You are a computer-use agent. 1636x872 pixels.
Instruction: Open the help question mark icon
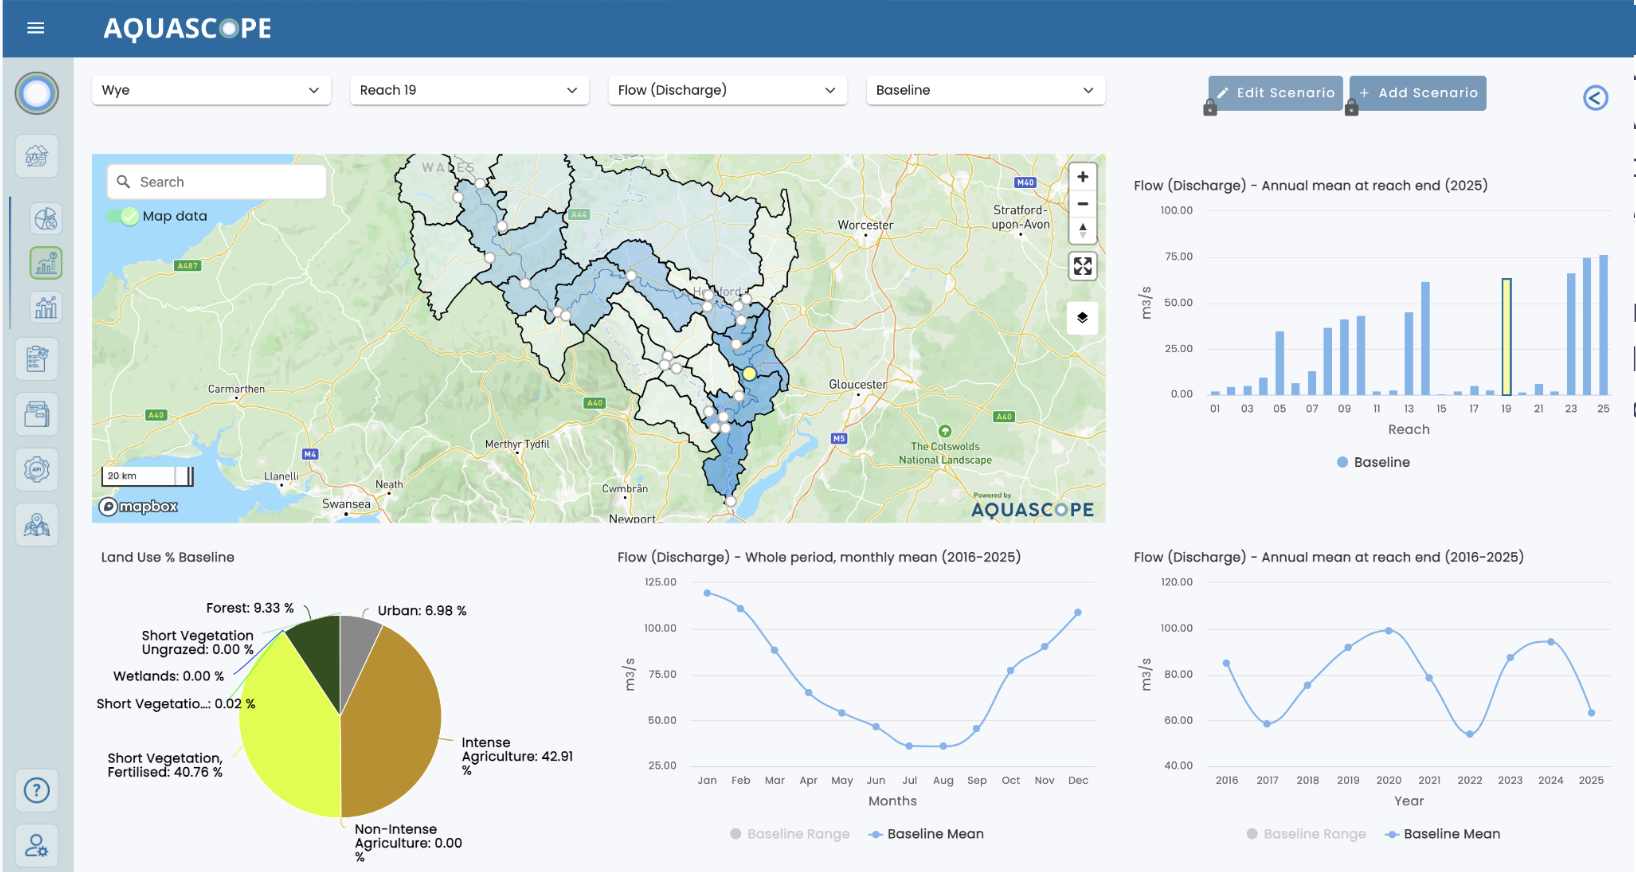37,791
